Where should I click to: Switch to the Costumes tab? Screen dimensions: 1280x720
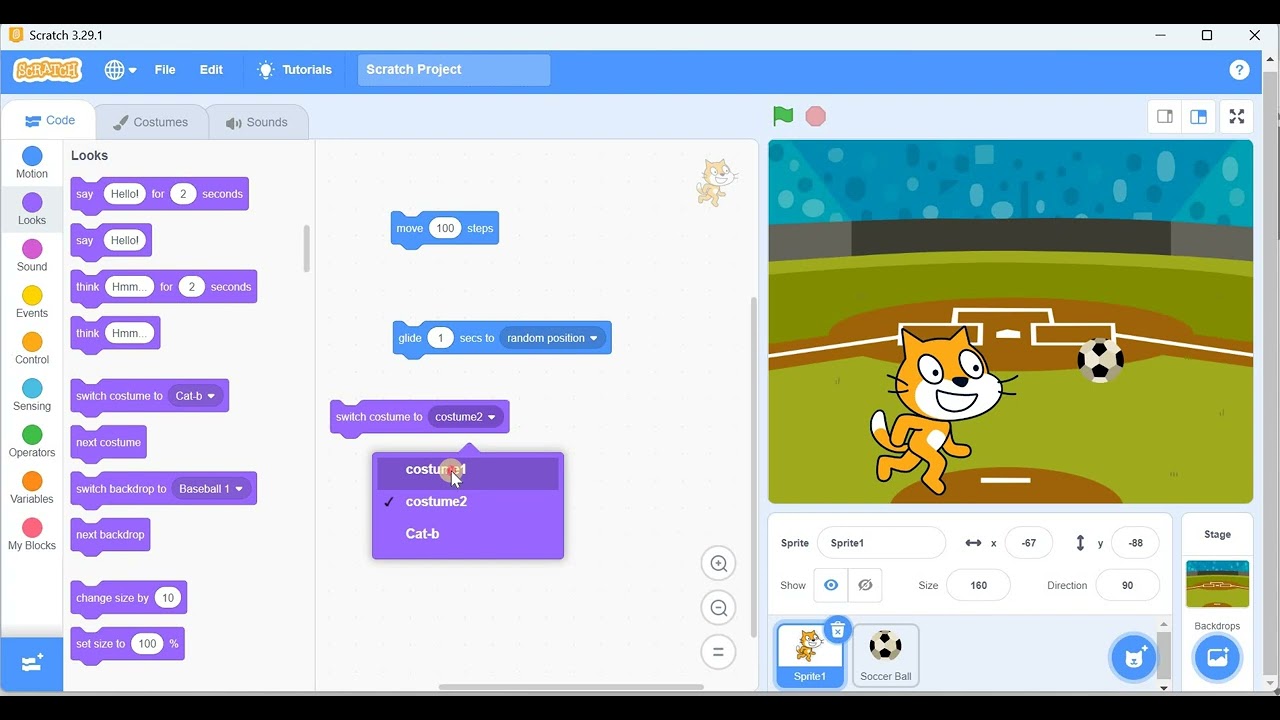(x=151, y=122)
